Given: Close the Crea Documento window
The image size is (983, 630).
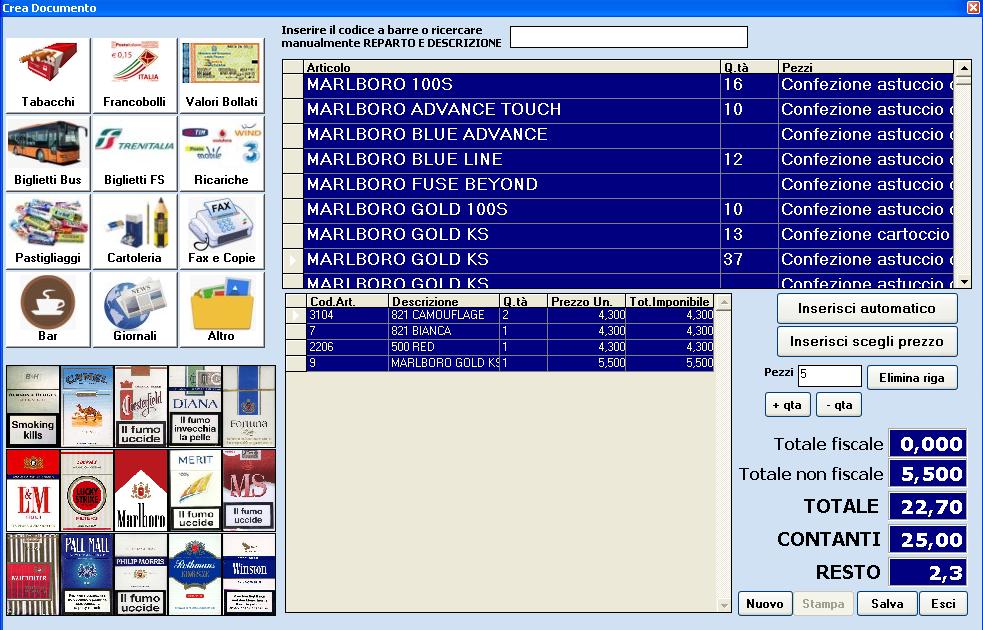Looking at the screenshot, I should click(x=974, y=8).
